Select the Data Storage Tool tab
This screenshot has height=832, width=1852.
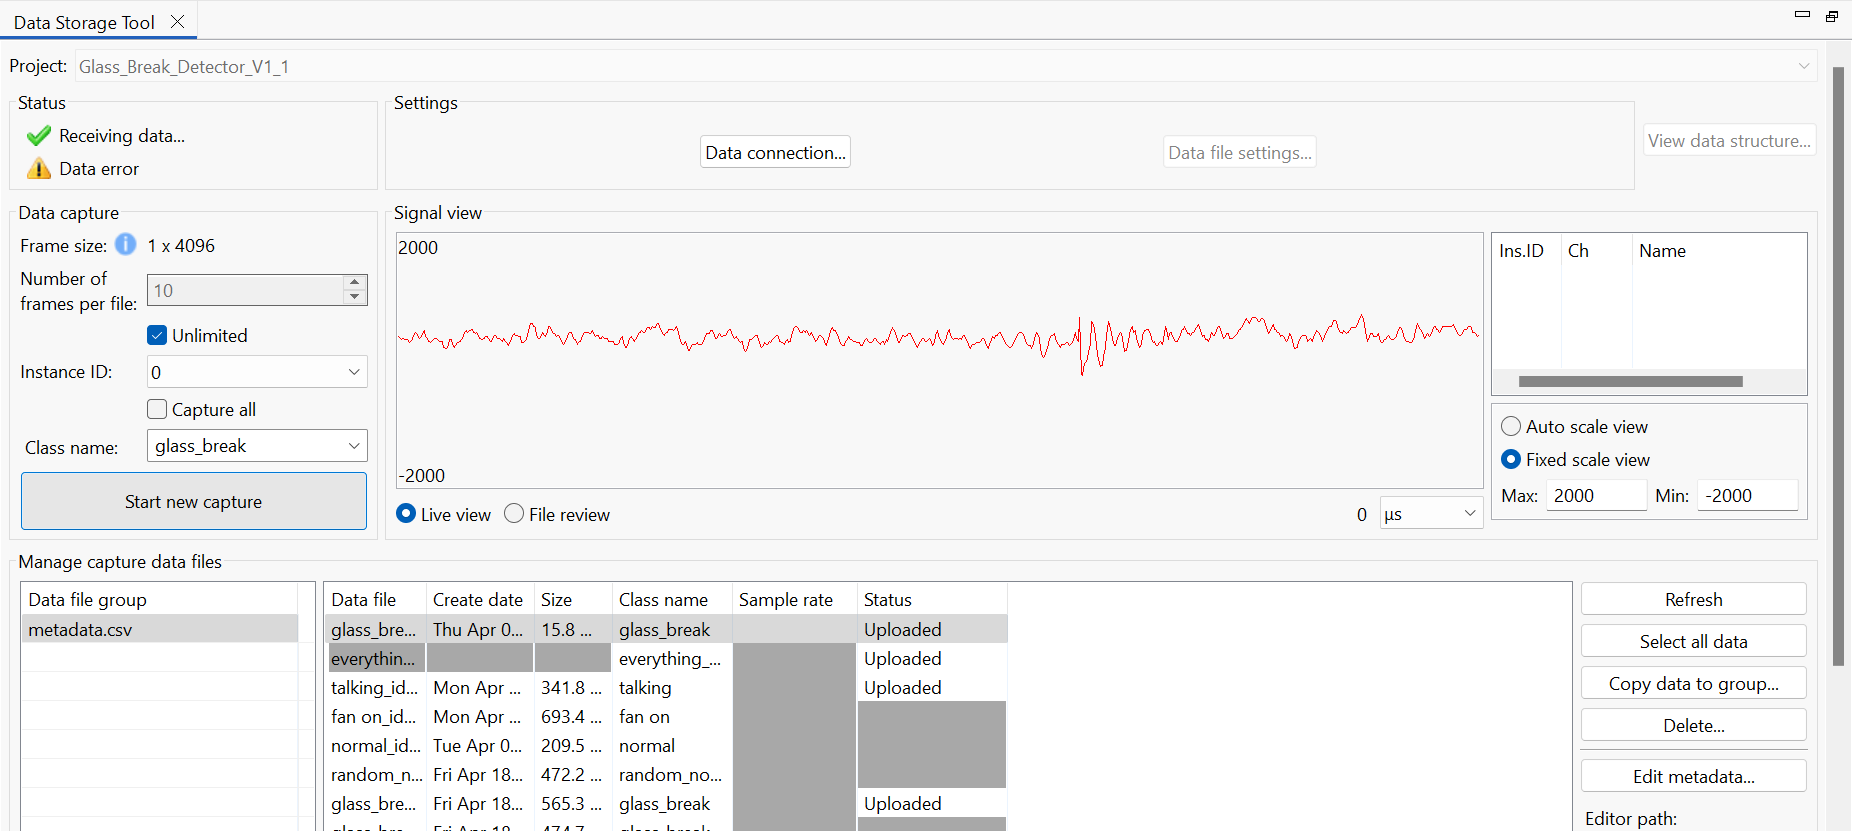tap(84, 22)
